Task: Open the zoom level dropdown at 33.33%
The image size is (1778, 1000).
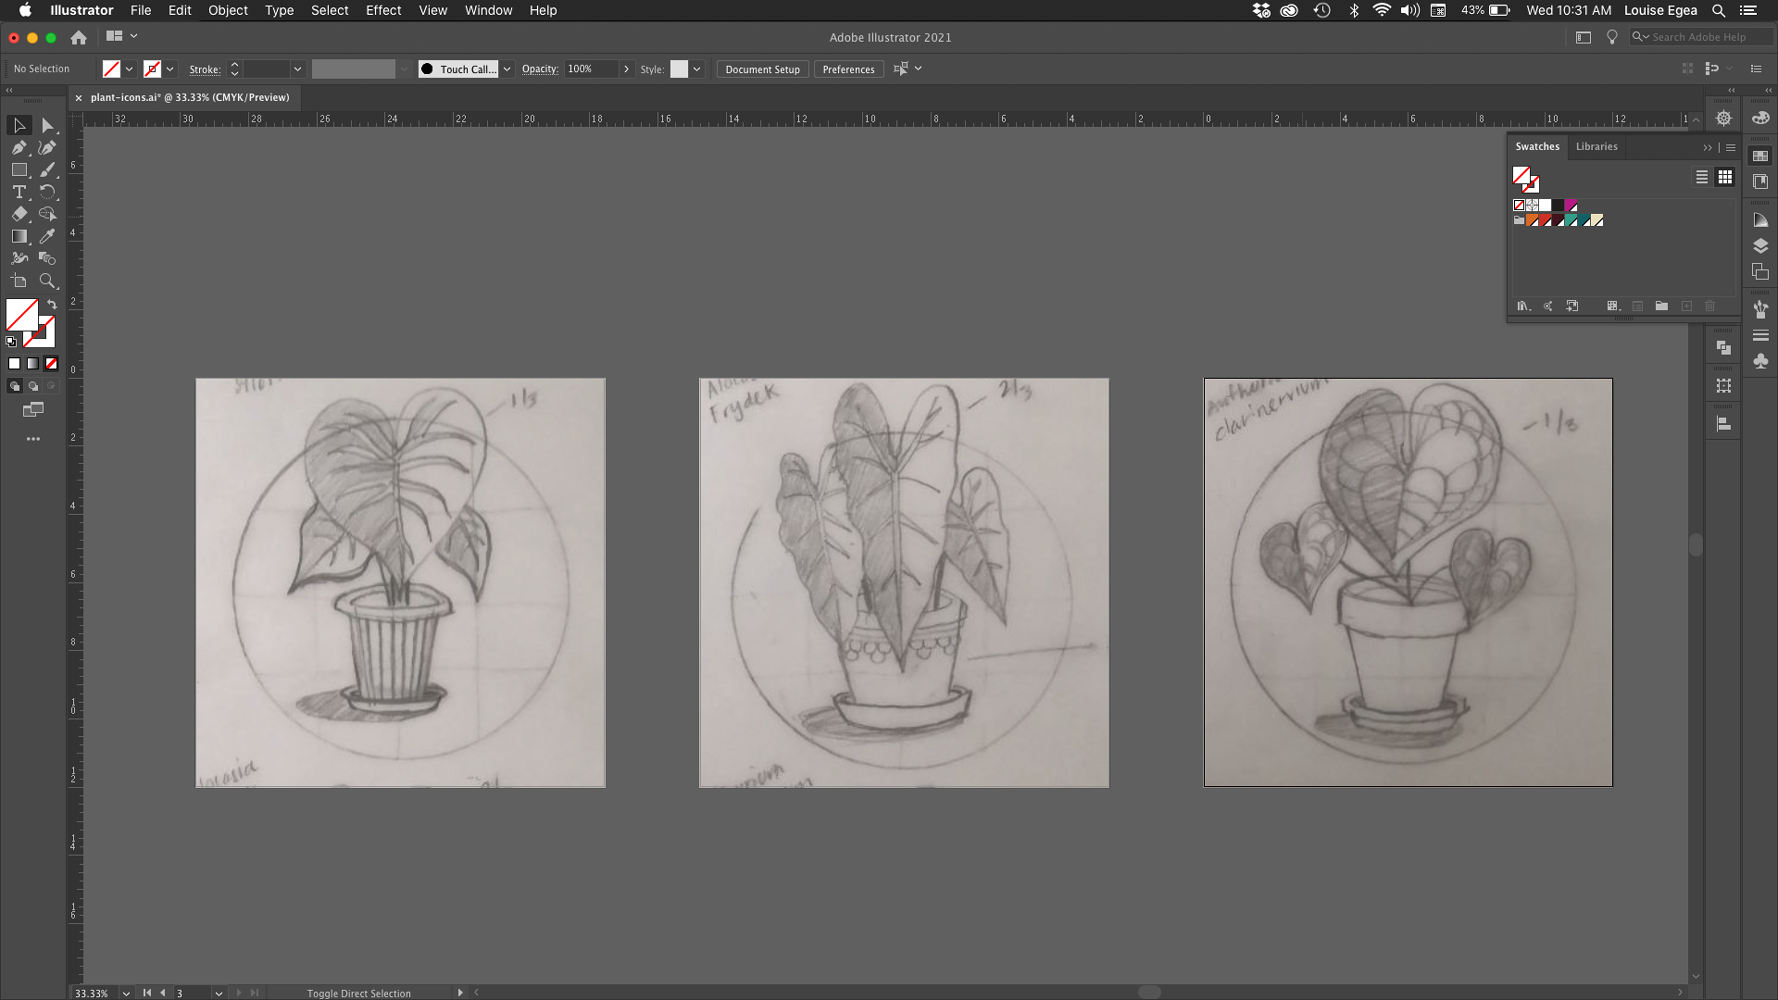Action: pos(126,993)
